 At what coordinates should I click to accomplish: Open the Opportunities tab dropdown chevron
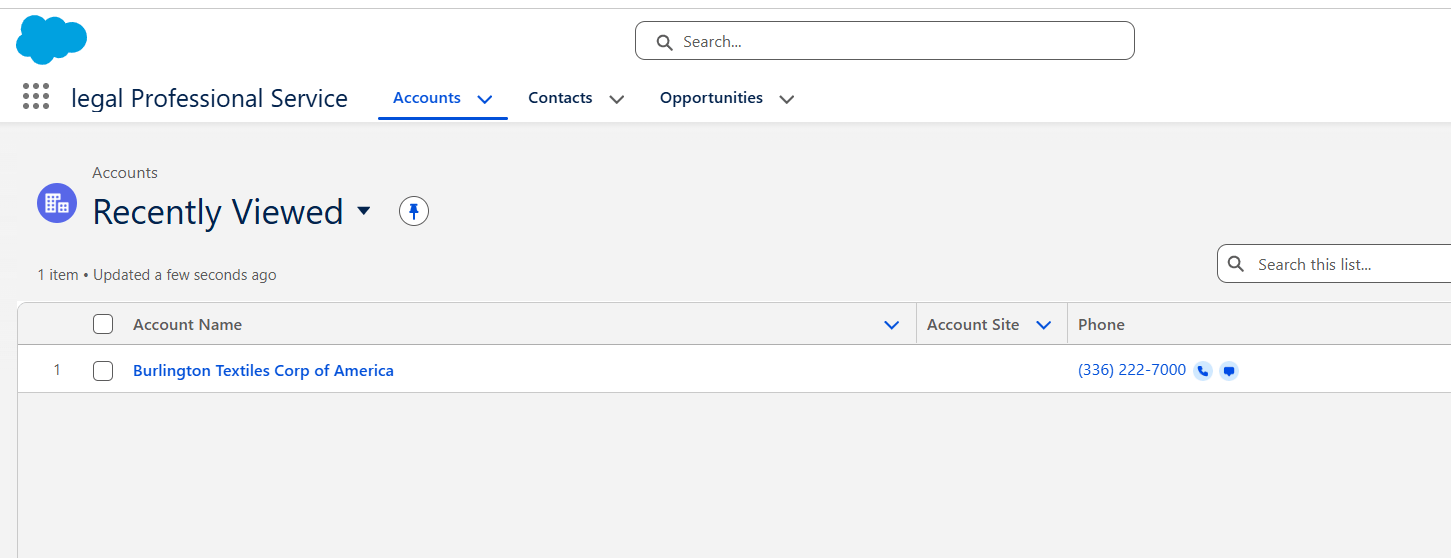787,99
